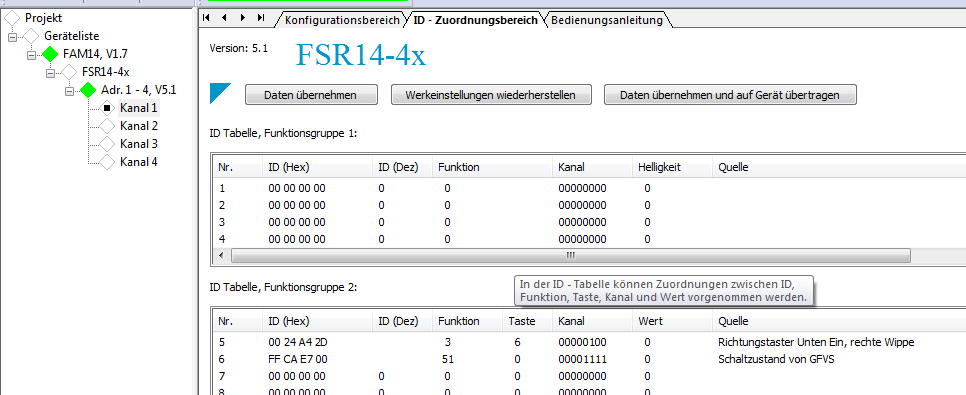
Task: Click Richtungstaster Unten Ein, rechte Wippe cell
Action: click(816, 342)
